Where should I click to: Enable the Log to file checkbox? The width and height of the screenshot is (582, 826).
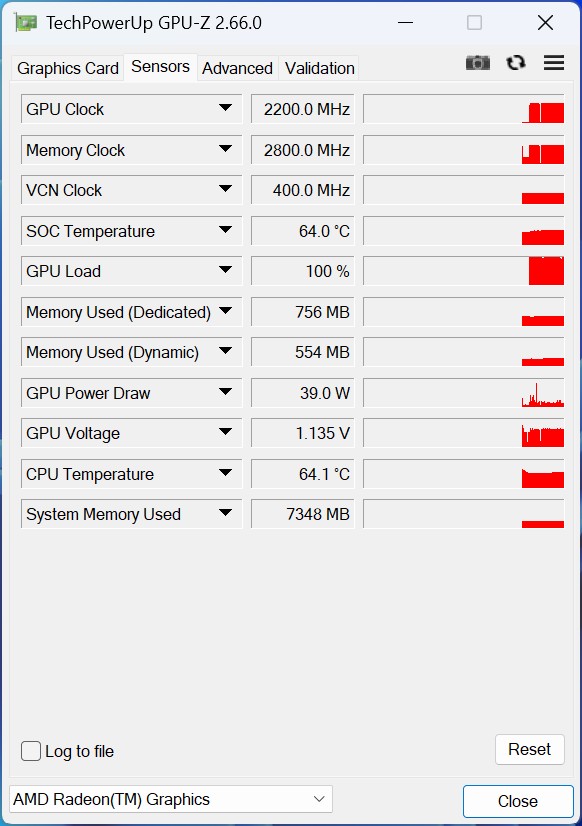point(31,751)
